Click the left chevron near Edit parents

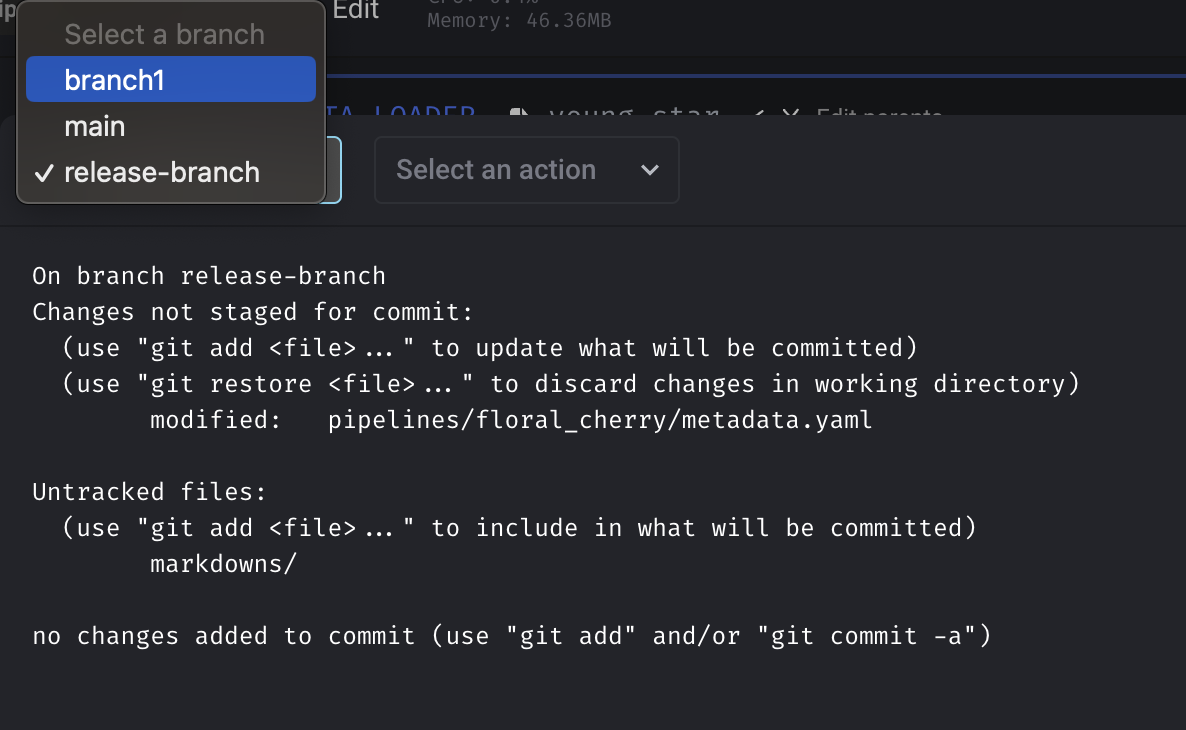click(x=759, y=113)
